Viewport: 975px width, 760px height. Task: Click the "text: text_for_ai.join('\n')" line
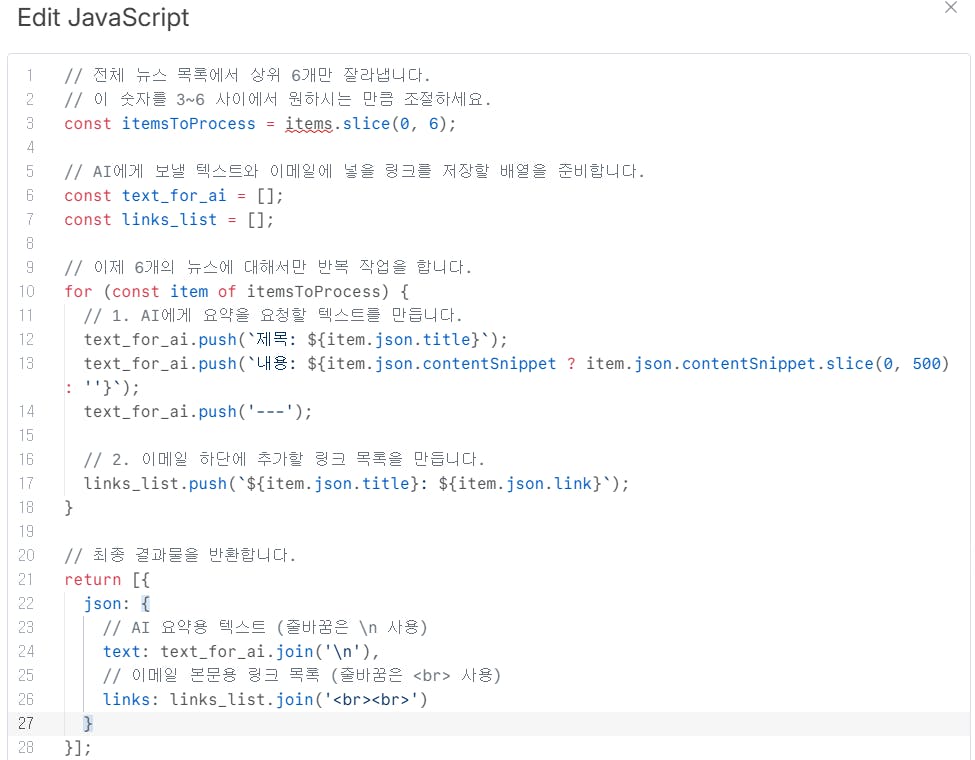(x=241, y=652)
